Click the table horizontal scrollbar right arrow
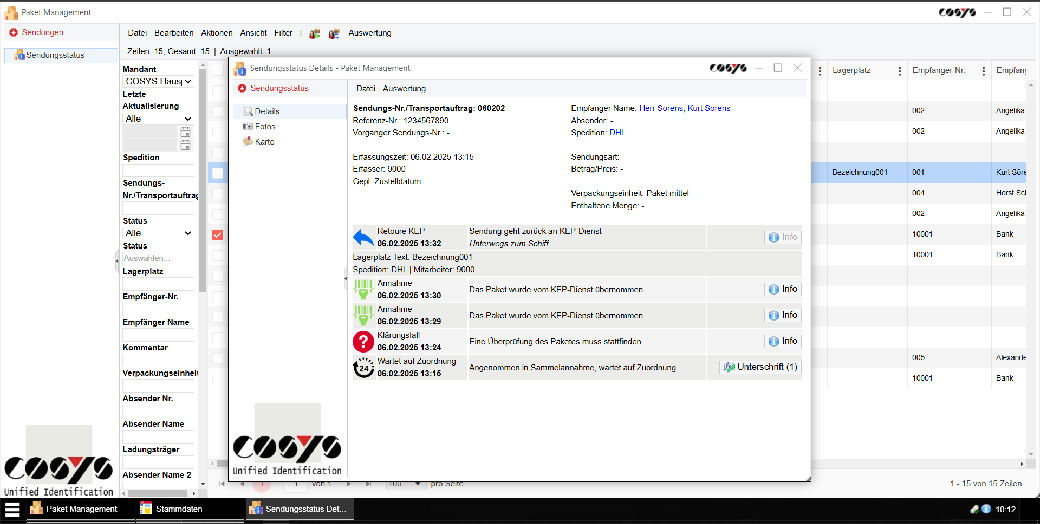Screen dimensions: 1040x524 tap(1022, 464)
